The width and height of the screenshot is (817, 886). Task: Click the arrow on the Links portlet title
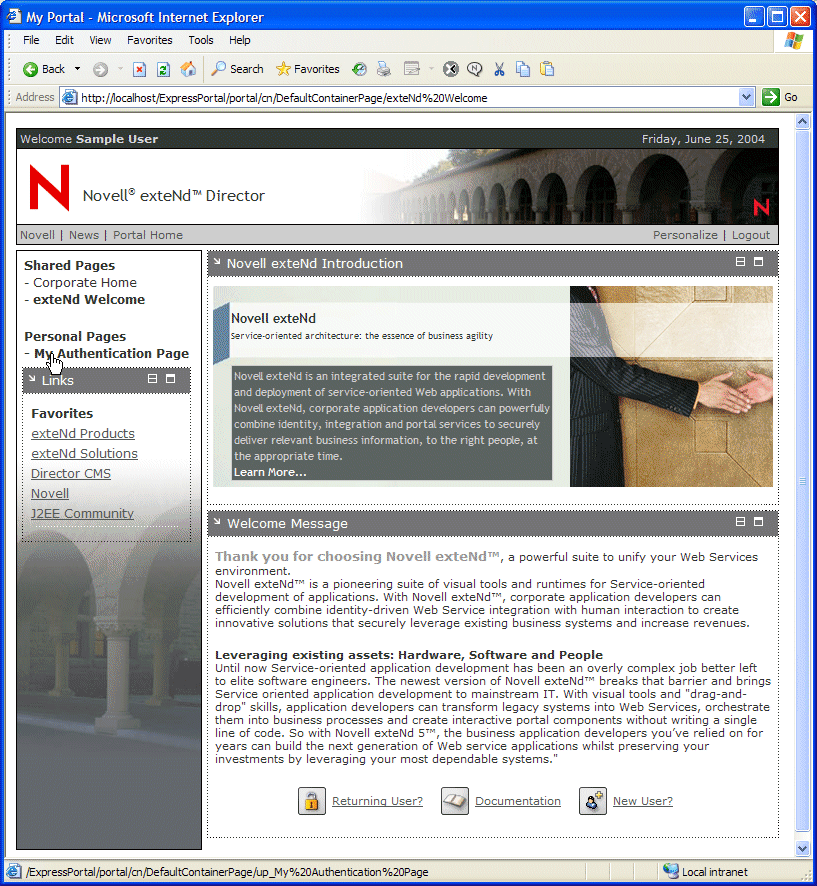[x=32, y=378]
